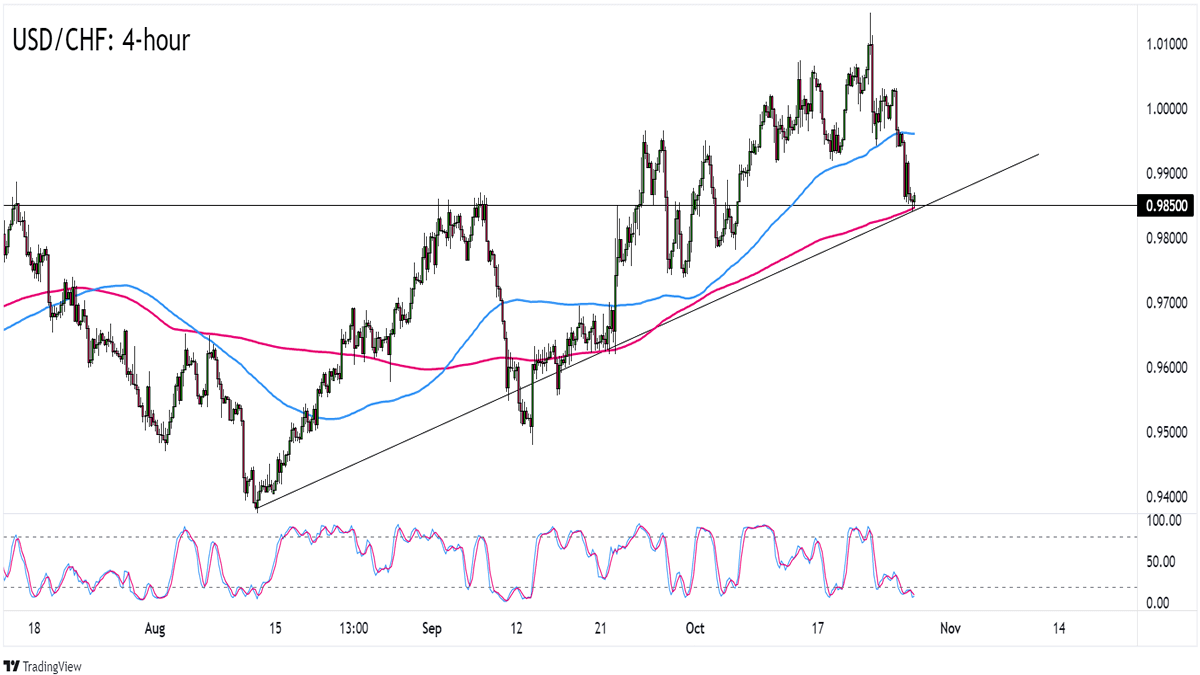The height and width of the screenshot is (675, 1200).
Task: Click the 13:00 time axis label
Action: pos(354,629)
